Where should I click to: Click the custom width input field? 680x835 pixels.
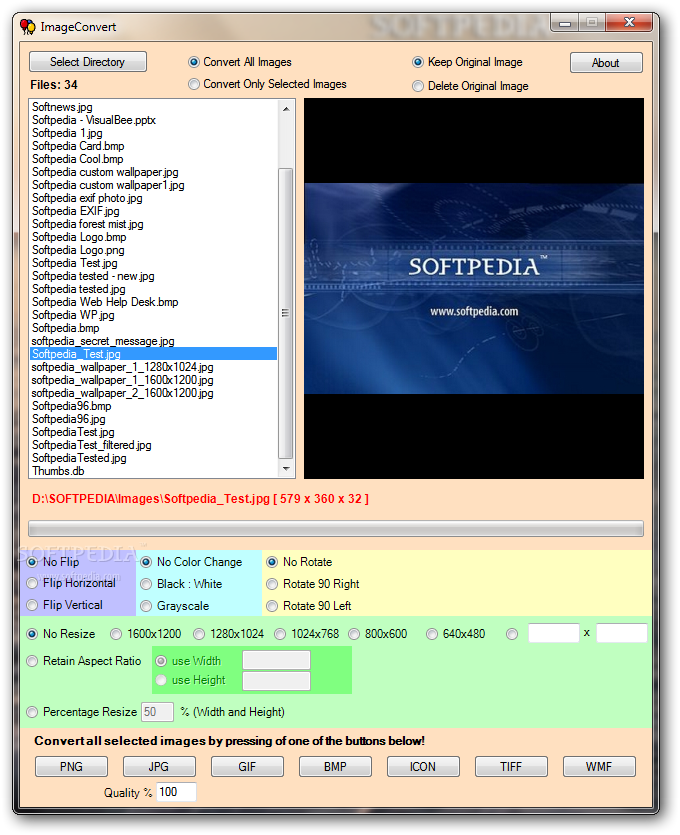553,634
